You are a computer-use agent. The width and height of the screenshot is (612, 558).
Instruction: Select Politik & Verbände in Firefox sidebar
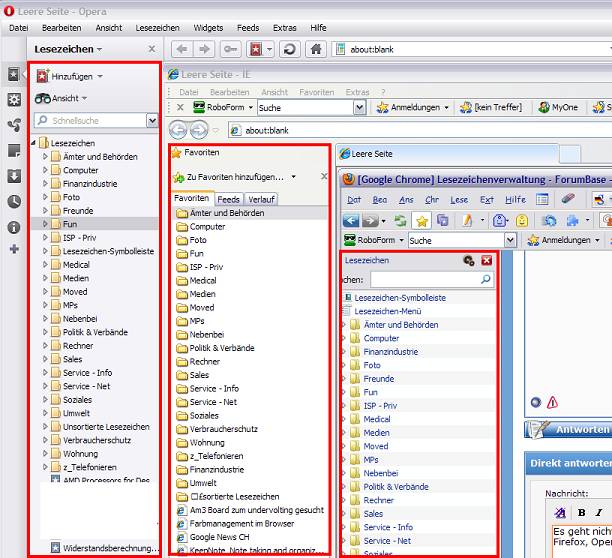(396, 487)
